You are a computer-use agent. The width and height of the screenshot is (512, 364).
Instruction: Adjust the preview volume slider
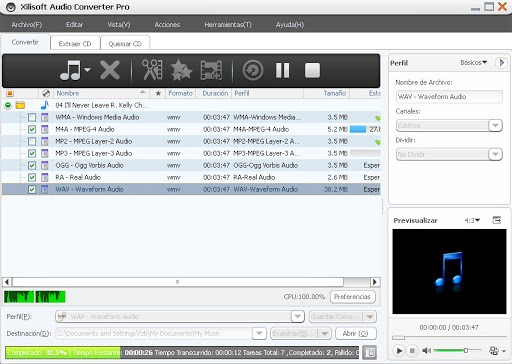(457, 350)
